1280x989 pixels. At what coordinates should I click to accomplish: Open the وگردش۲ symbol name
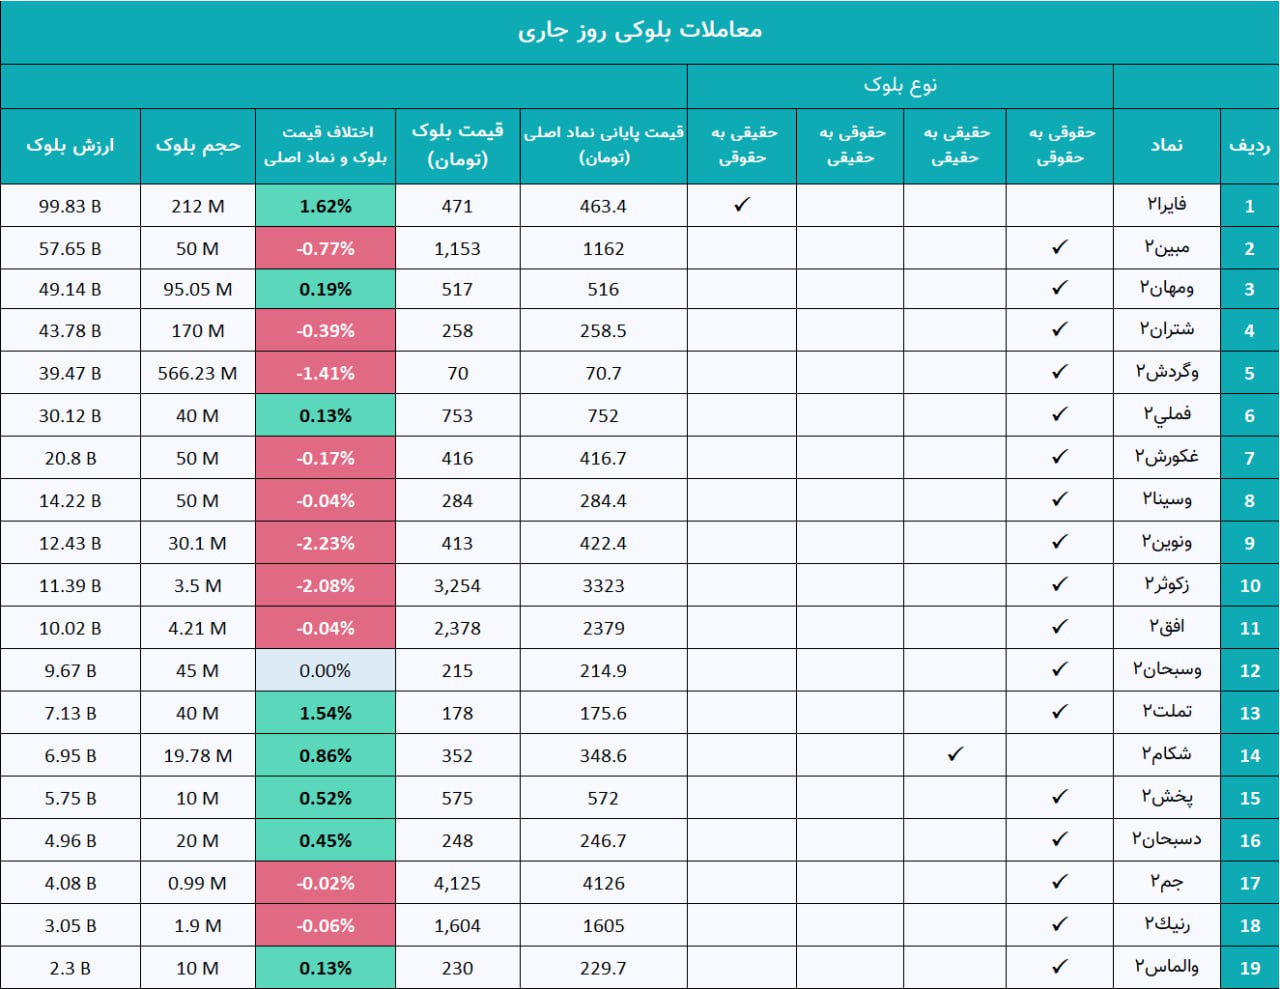1166,372
